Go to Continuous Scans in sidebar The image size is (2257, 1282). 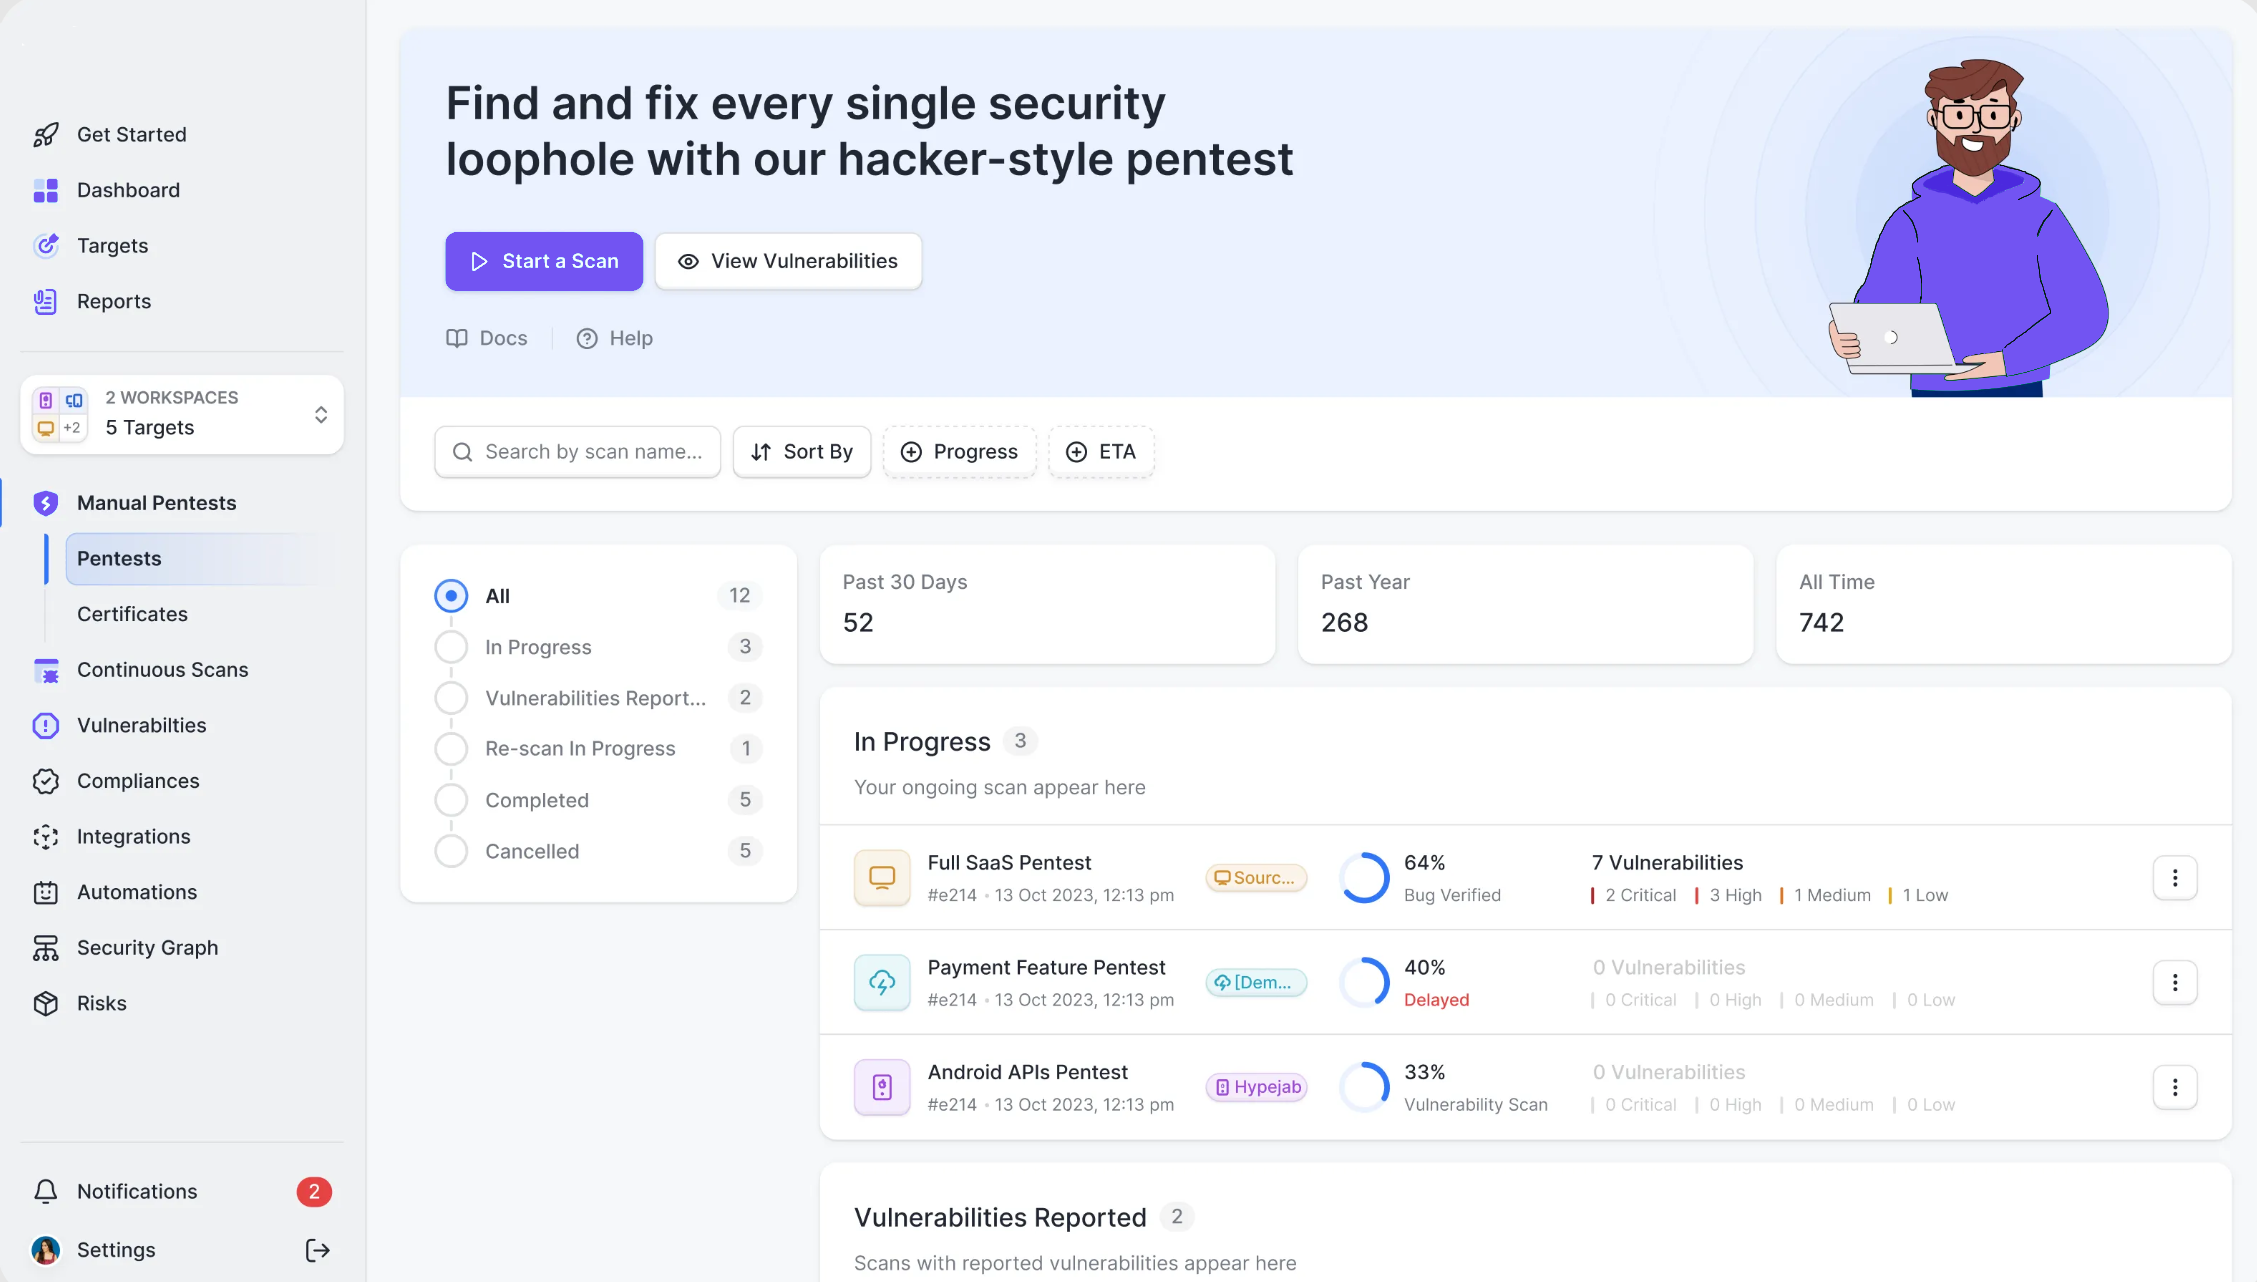(x=162, y=670)
